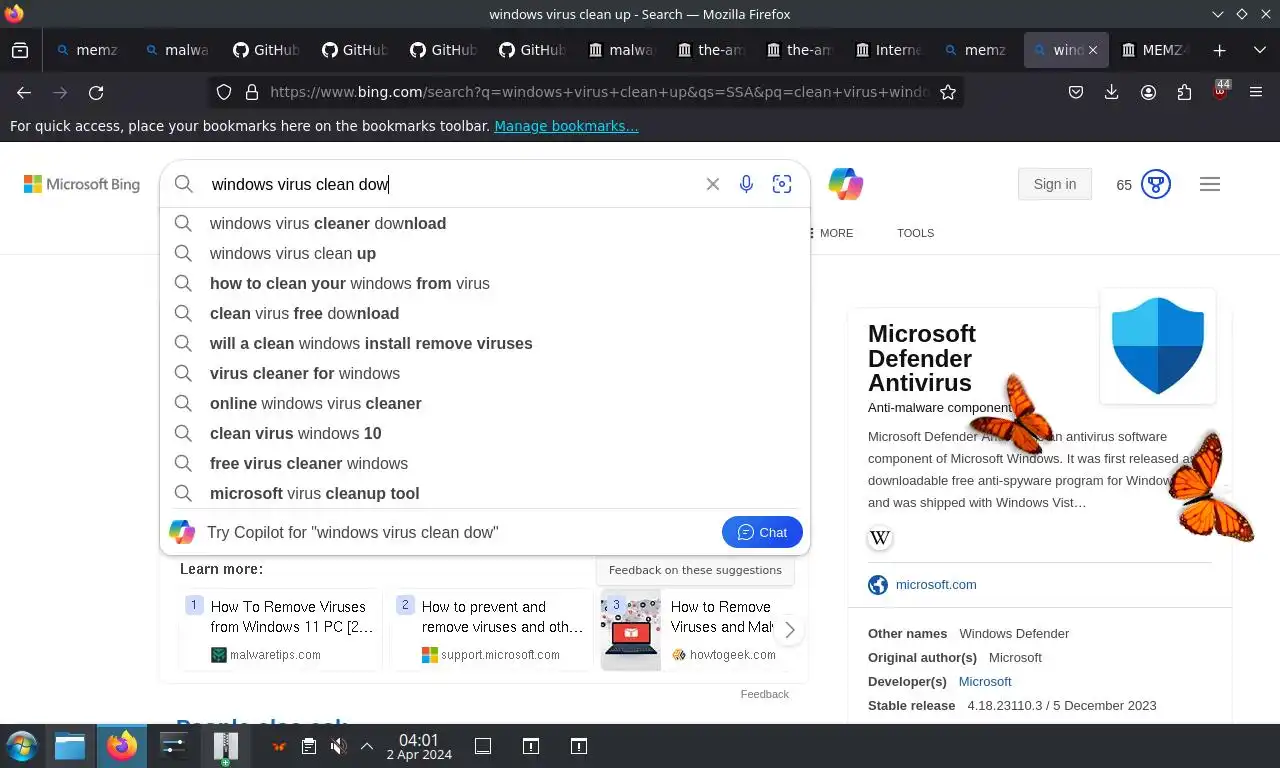Open the taskbar clock and calendar
1280x768 pixels.
click(x=419, y=746)
